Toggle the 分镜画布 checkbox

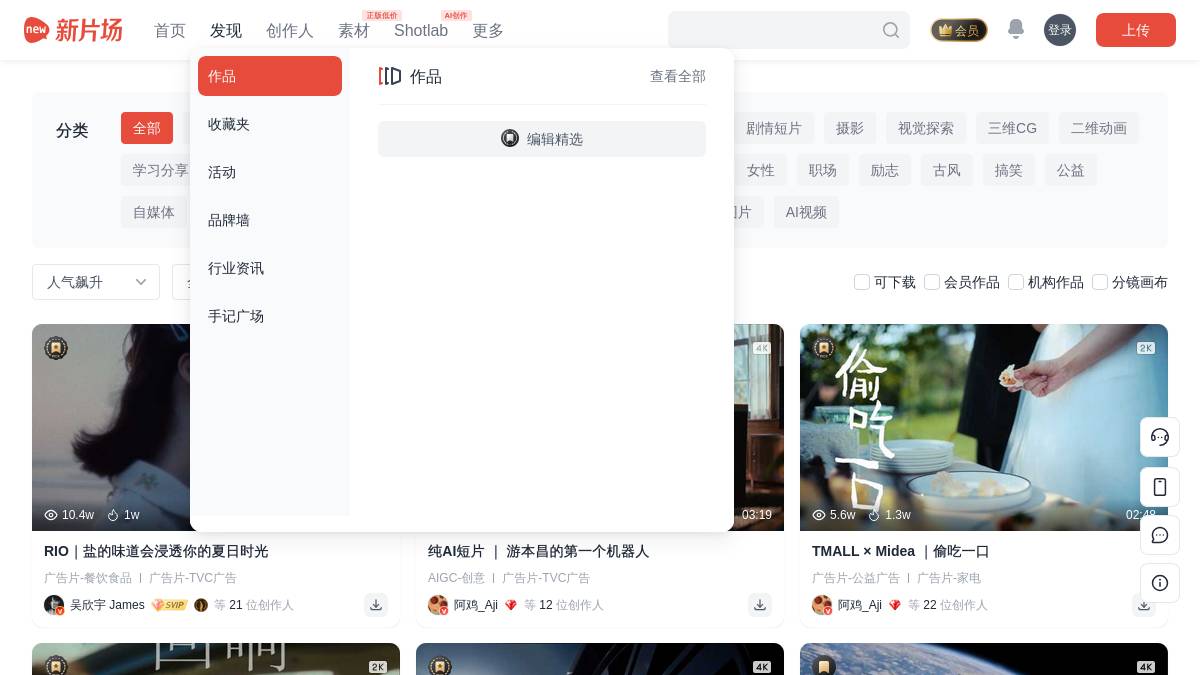point(1100,282)
